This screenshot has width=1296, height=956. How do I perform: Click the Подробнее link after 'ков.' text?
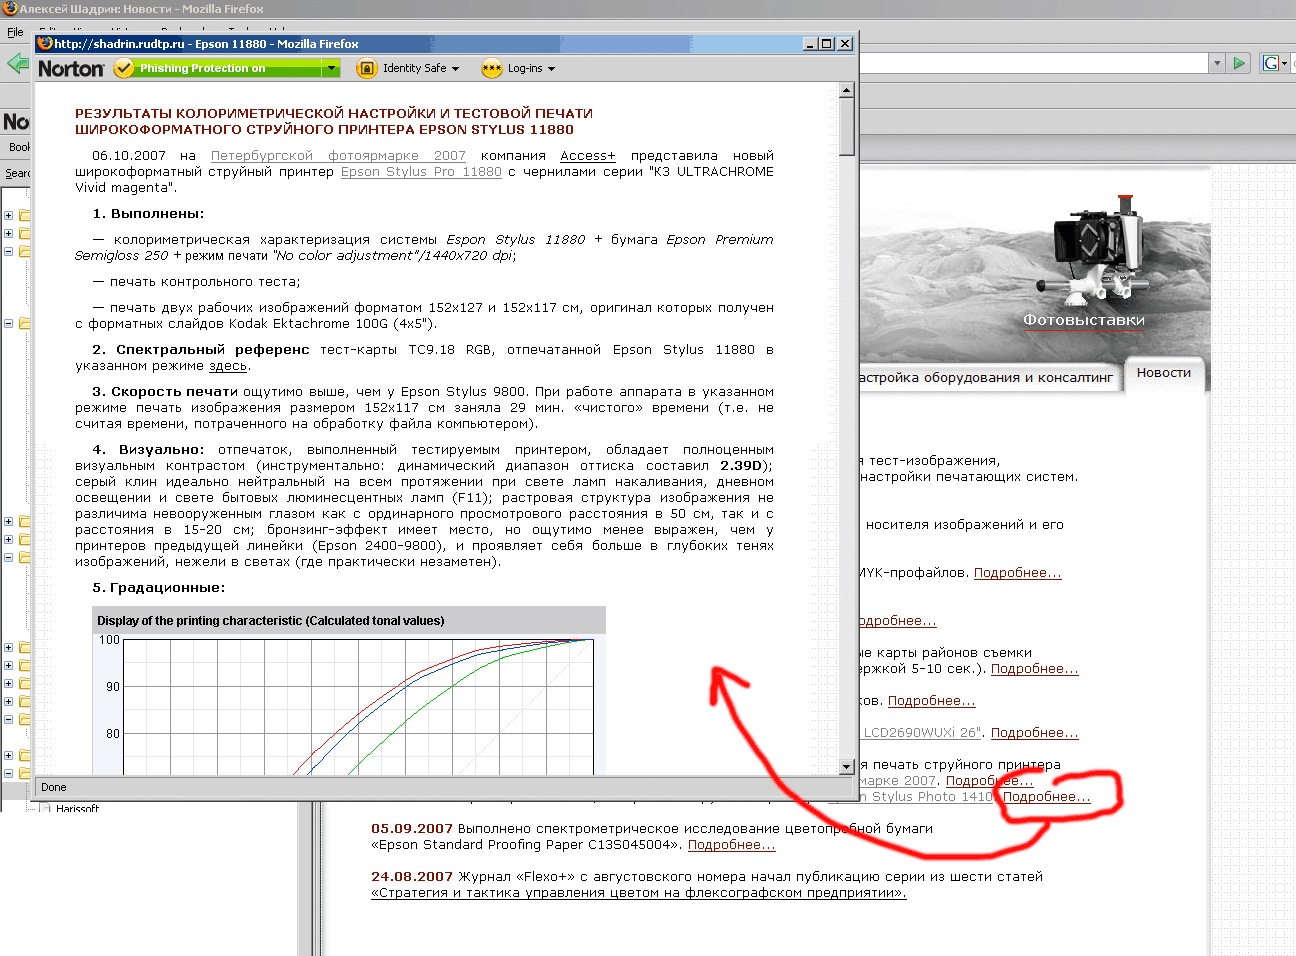click(932, 700)
